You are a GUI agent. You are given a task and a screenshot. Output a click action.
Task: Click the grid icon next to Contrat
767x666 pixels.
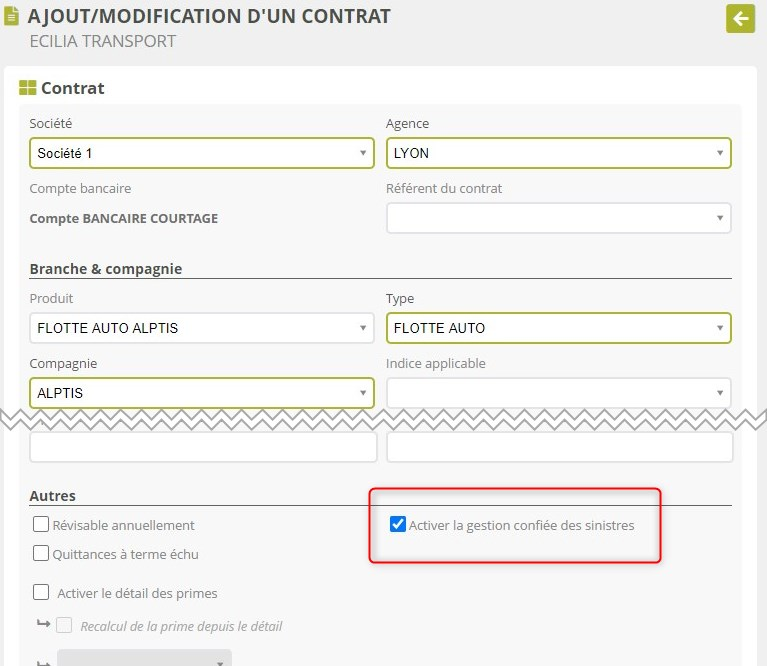click(28, 88)
